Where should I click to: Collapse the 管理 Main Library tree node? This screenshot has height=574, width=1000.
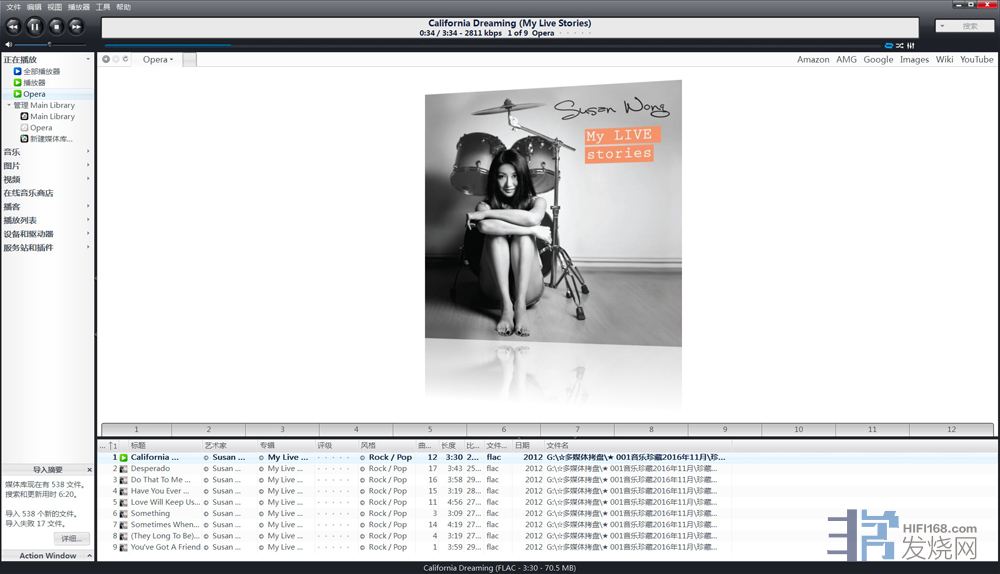pos(8,105)
